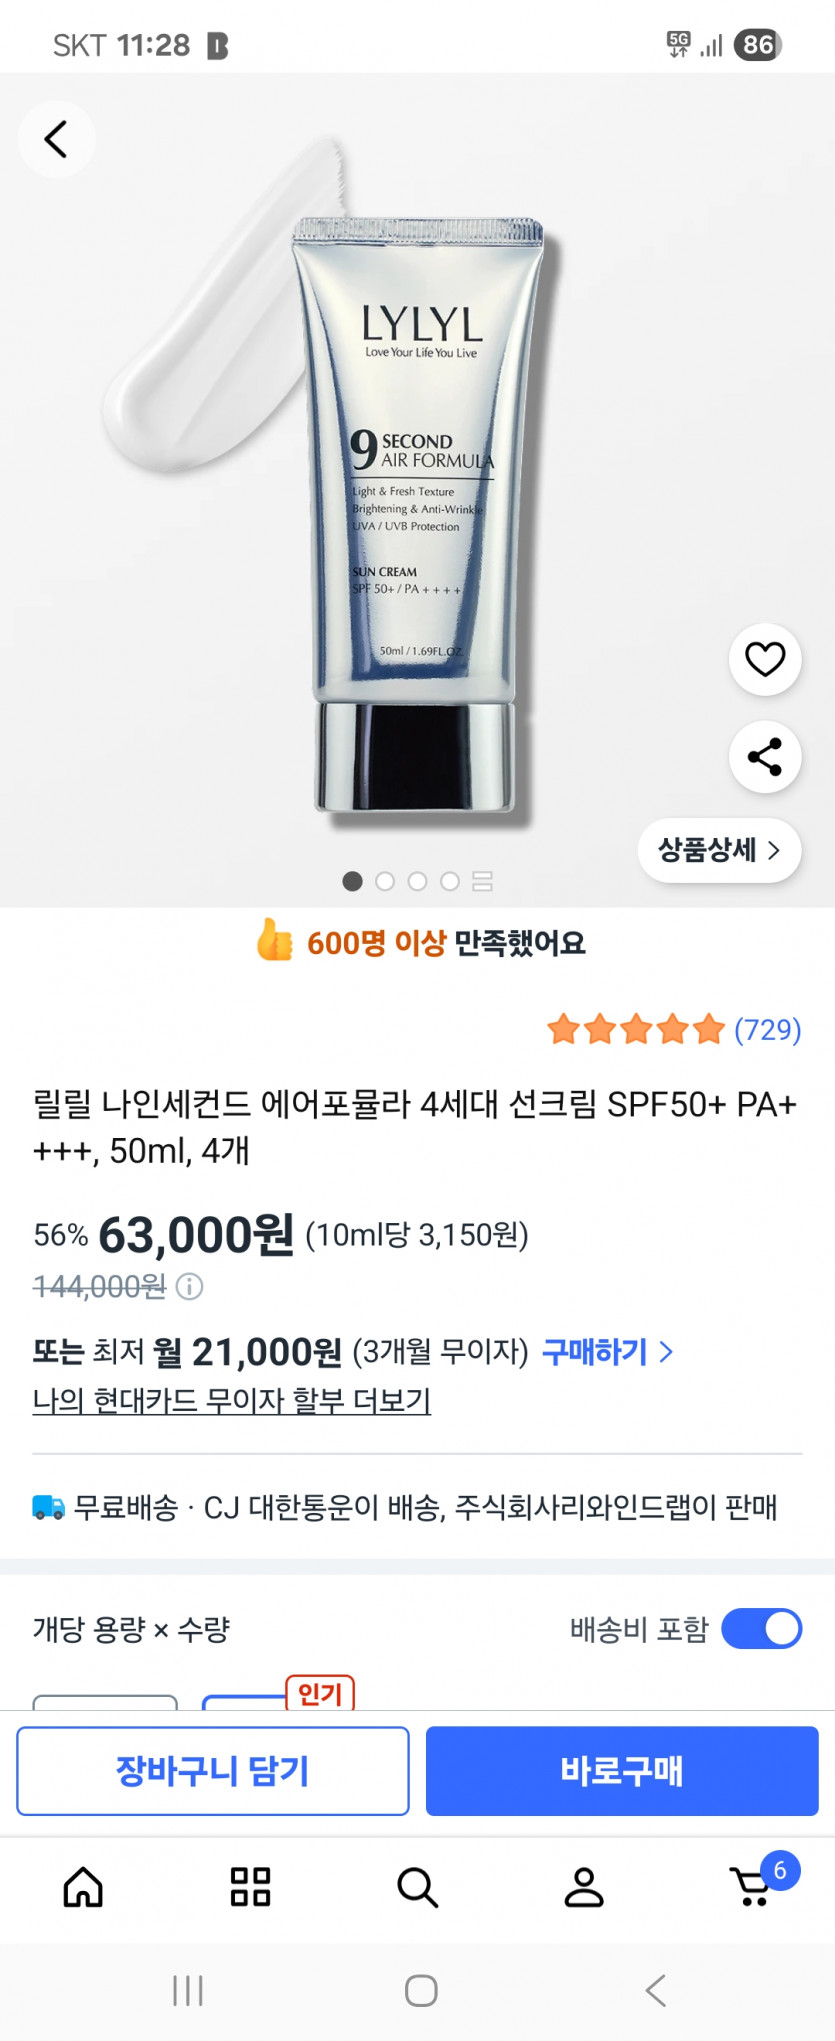Expand 상품상세 product details chevron
The height and width of the screenshot is (2041, 835).
coord(719,850)
